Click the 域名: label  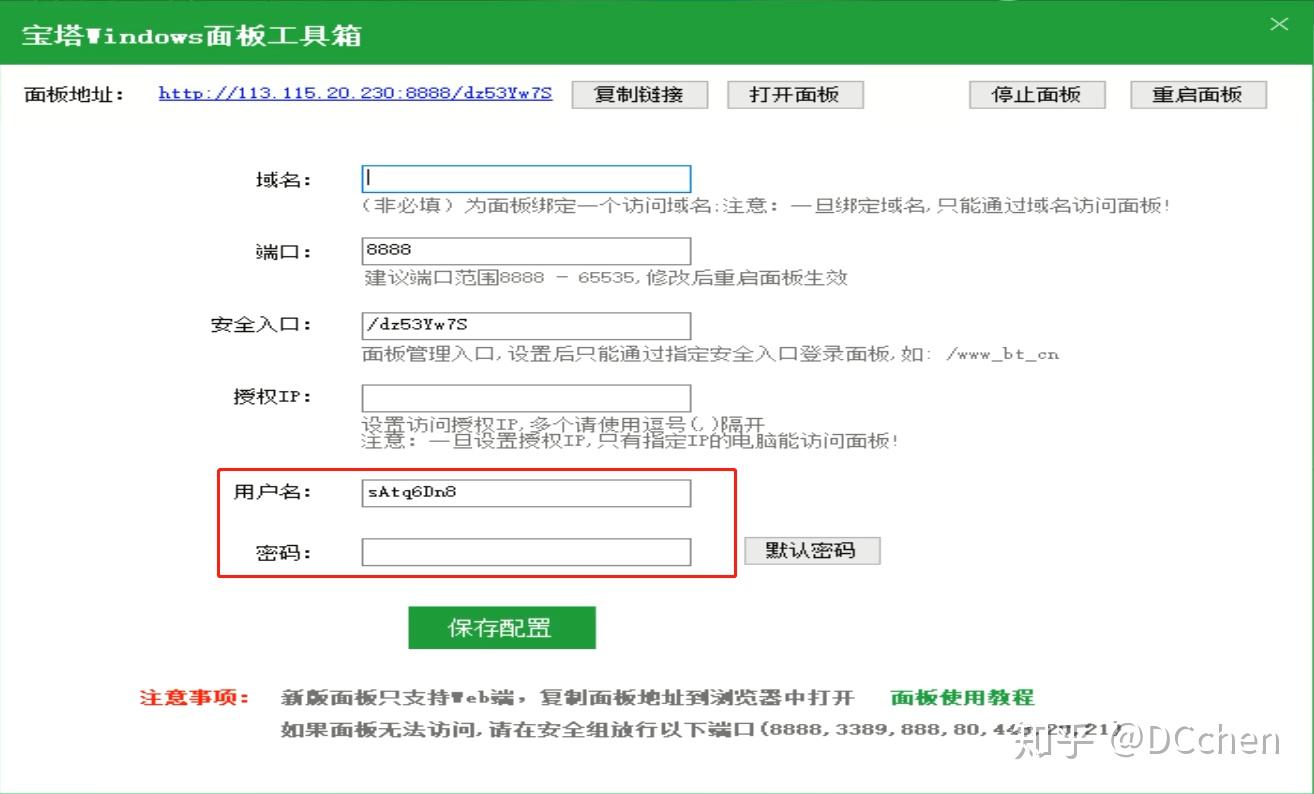(284, 180)
